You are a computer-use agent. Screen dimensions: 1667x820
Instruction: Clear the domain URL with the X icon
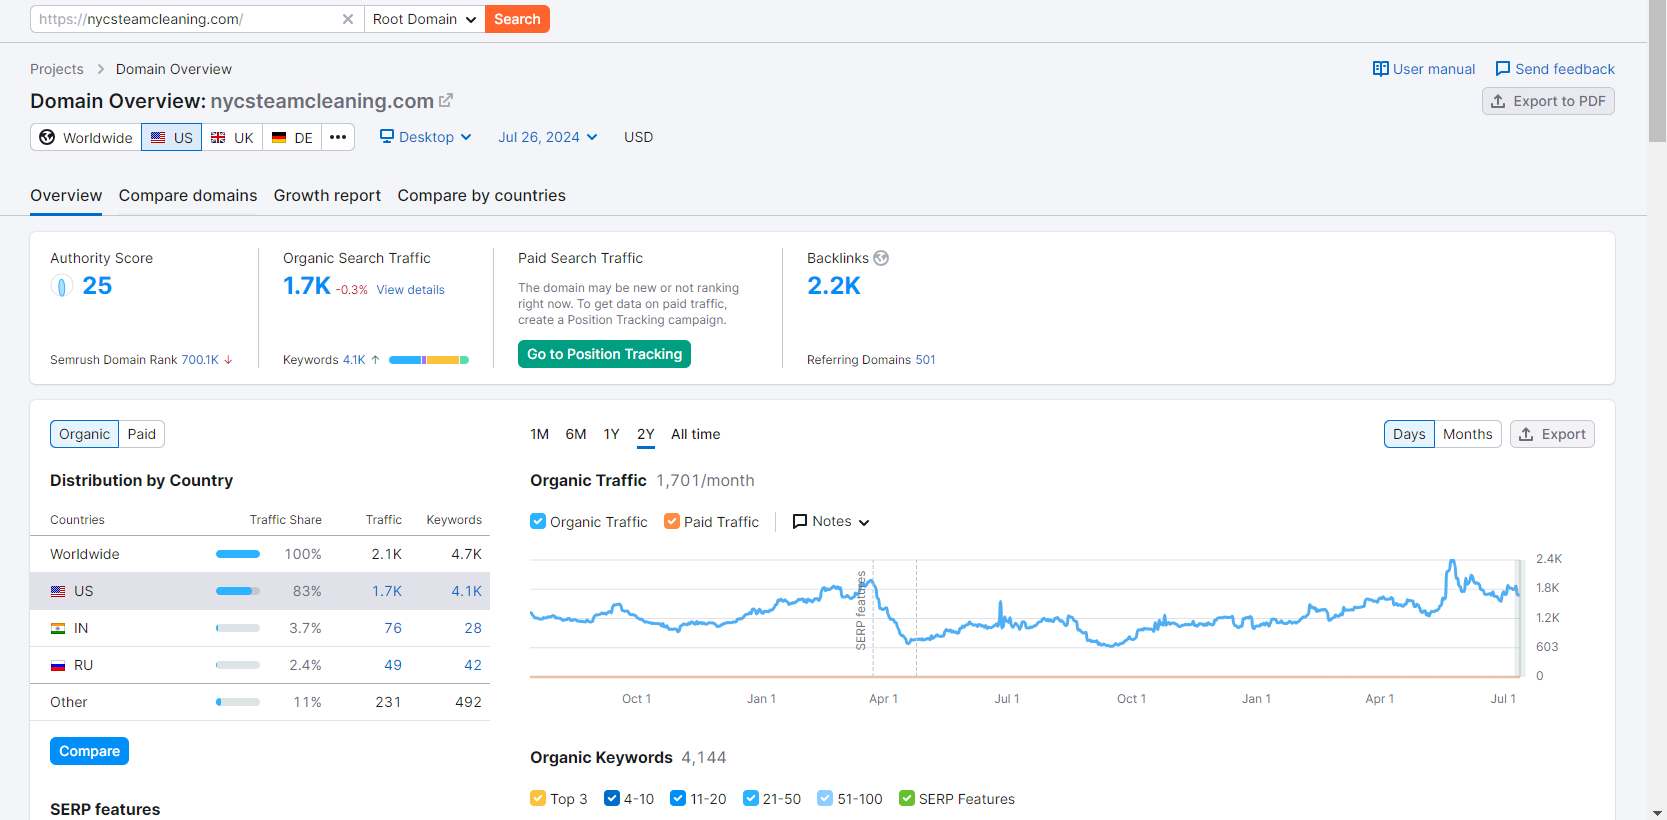[x=348, y=19]
